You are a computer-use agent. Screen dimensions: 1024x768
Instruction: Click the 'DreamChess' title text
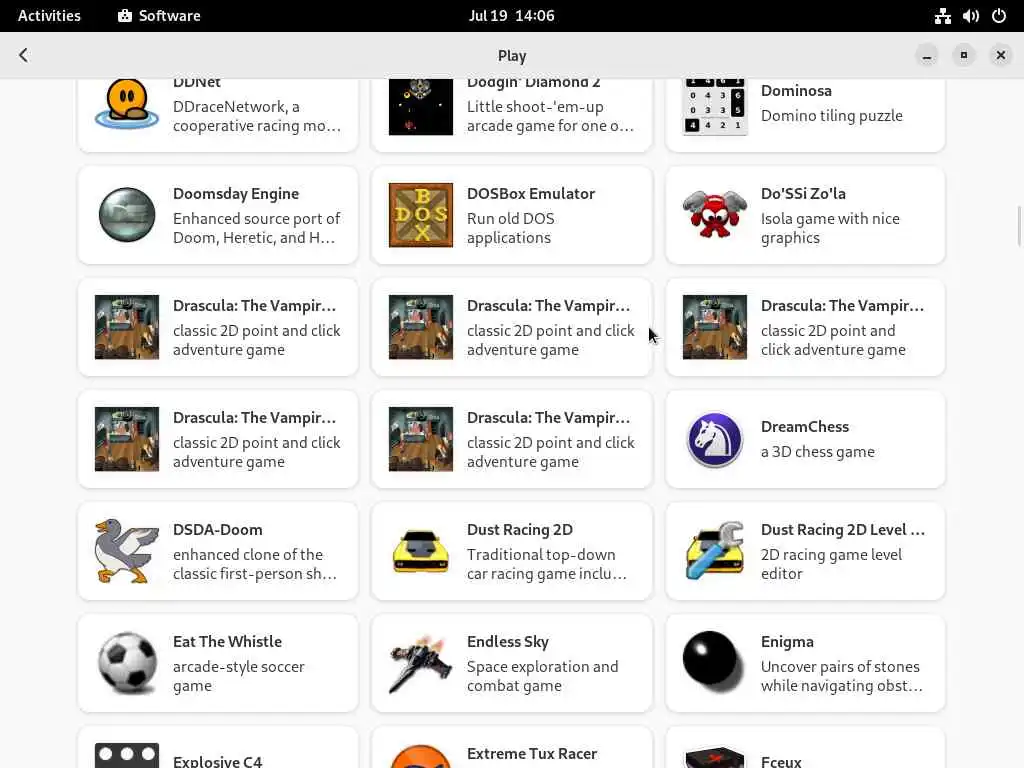pos(805,427)
